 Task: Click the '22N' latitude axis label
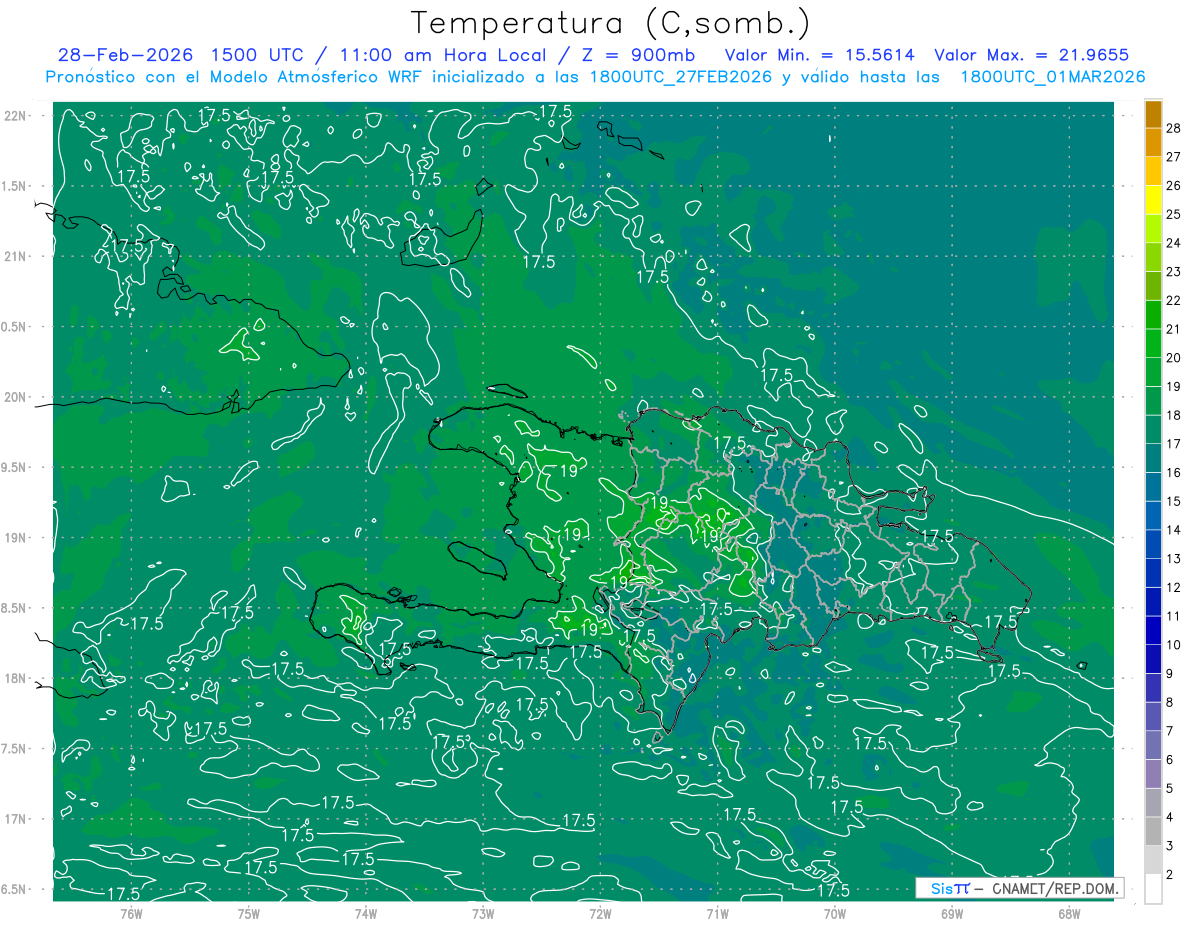pyautogui.click(x=17, y=116)
